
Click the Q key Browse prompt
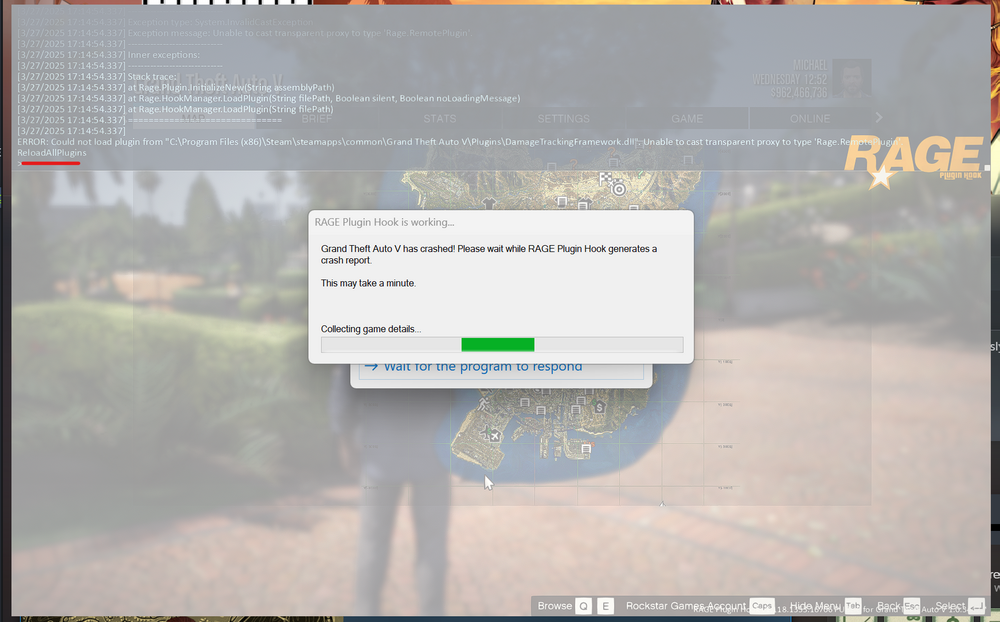tap(584, 605)
